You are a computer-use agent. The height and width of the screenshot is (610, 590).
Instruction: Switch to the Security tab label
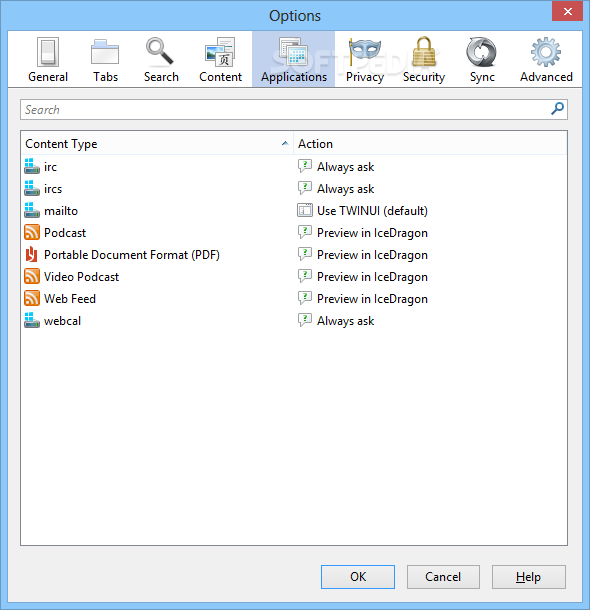pyautogui.click(x=424, y=77)
